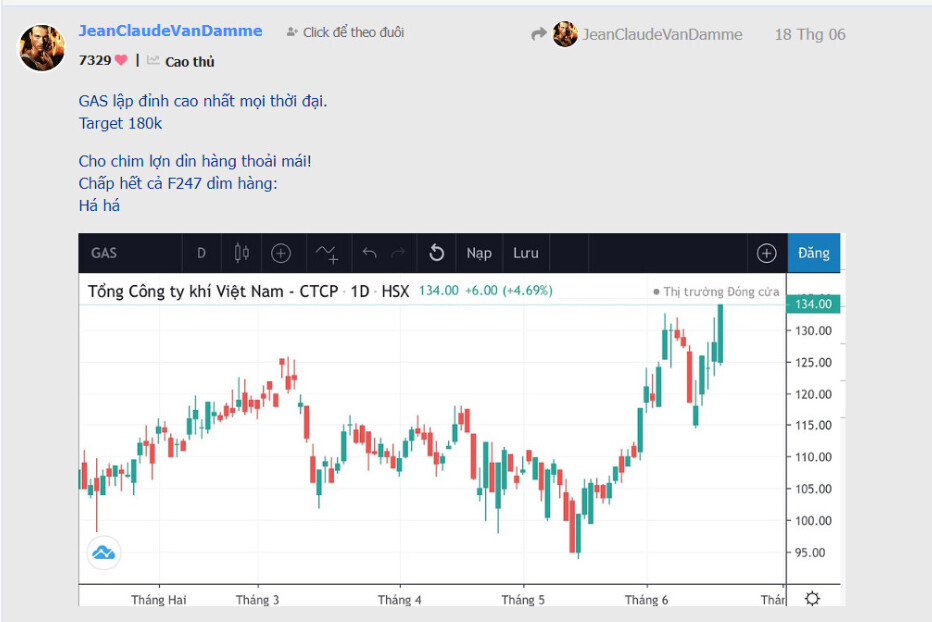Open chart settings gear icon
932x622 pixels.
pos(812,598)
